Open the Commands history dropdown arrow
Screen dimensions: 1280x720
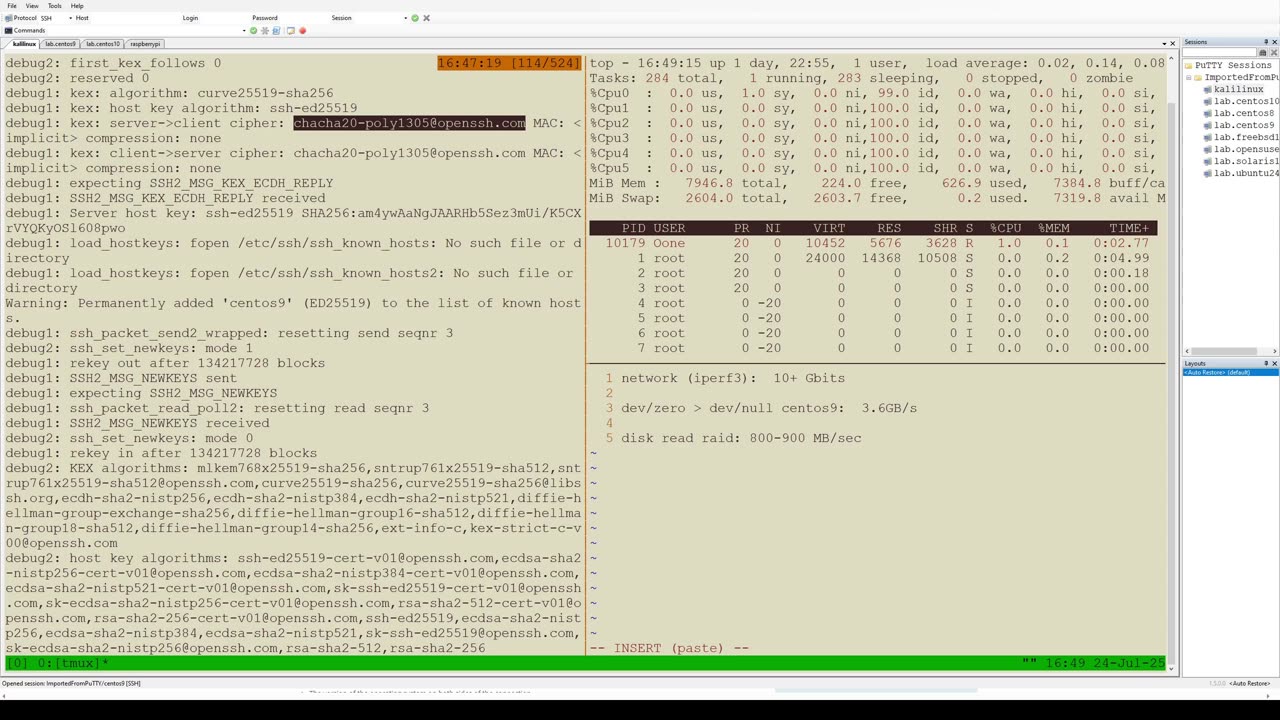(244, 30)
